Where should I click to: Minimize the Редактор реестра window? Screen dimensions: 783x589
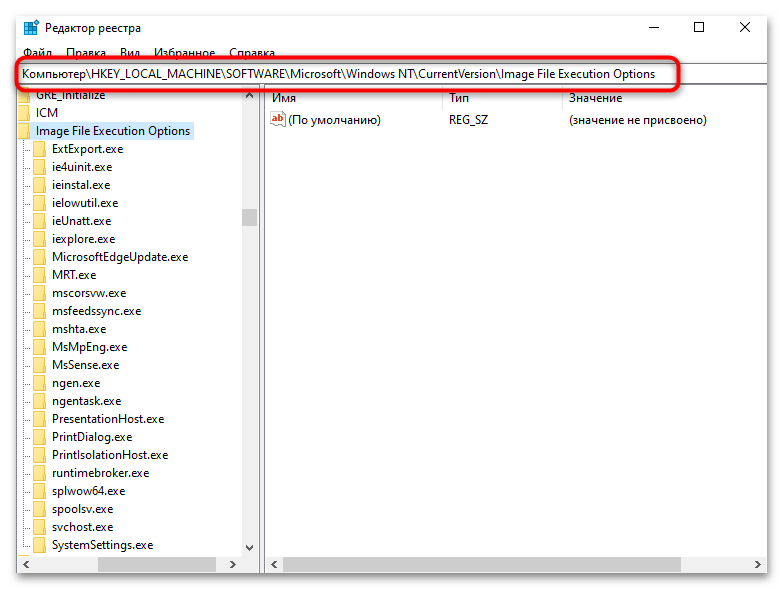click(x=654, y=27)
